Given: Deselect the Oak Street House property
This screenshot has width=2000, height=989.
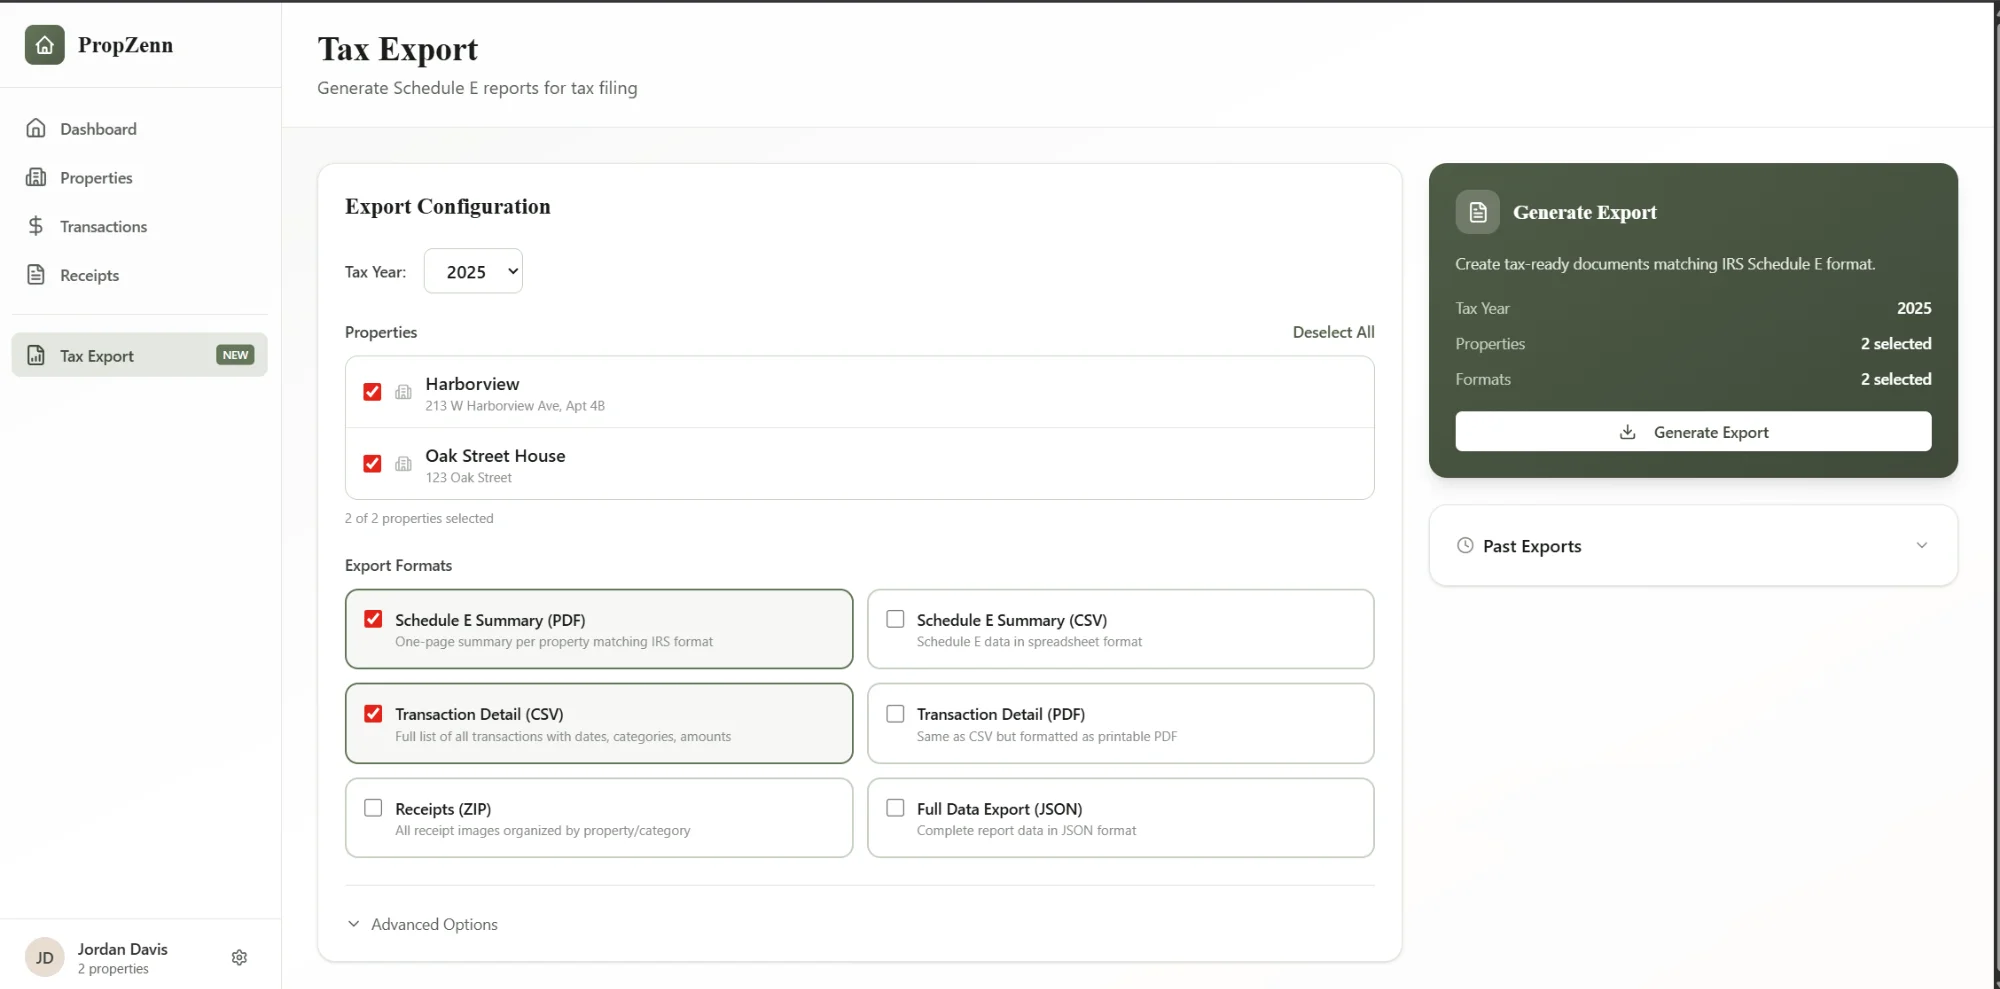Looking at the screenshot, I should (372, 463).
